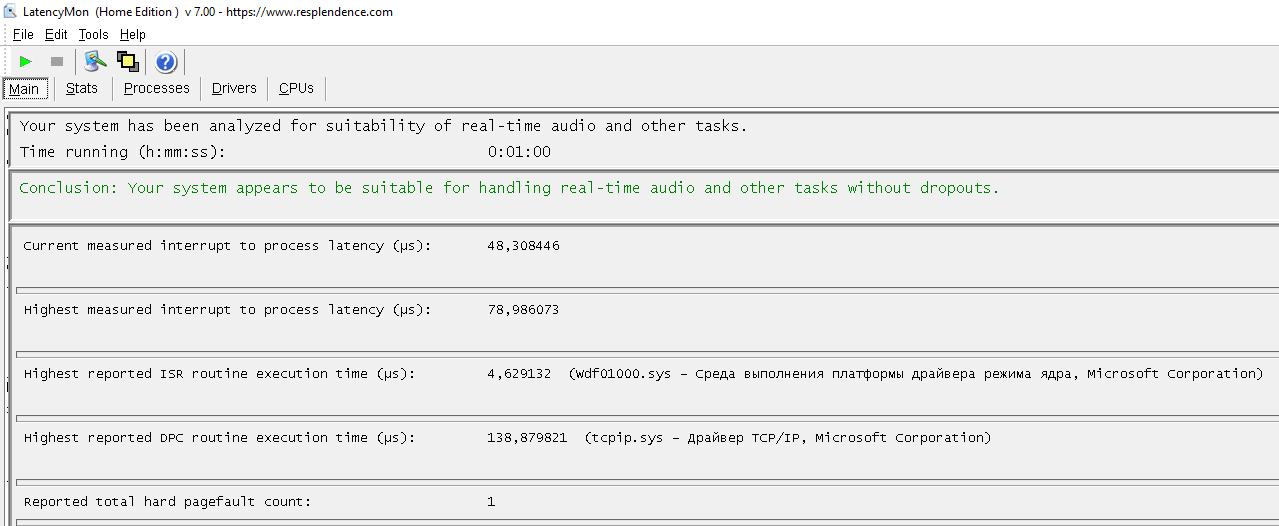Open the CPUs tab

coord(296,88)
